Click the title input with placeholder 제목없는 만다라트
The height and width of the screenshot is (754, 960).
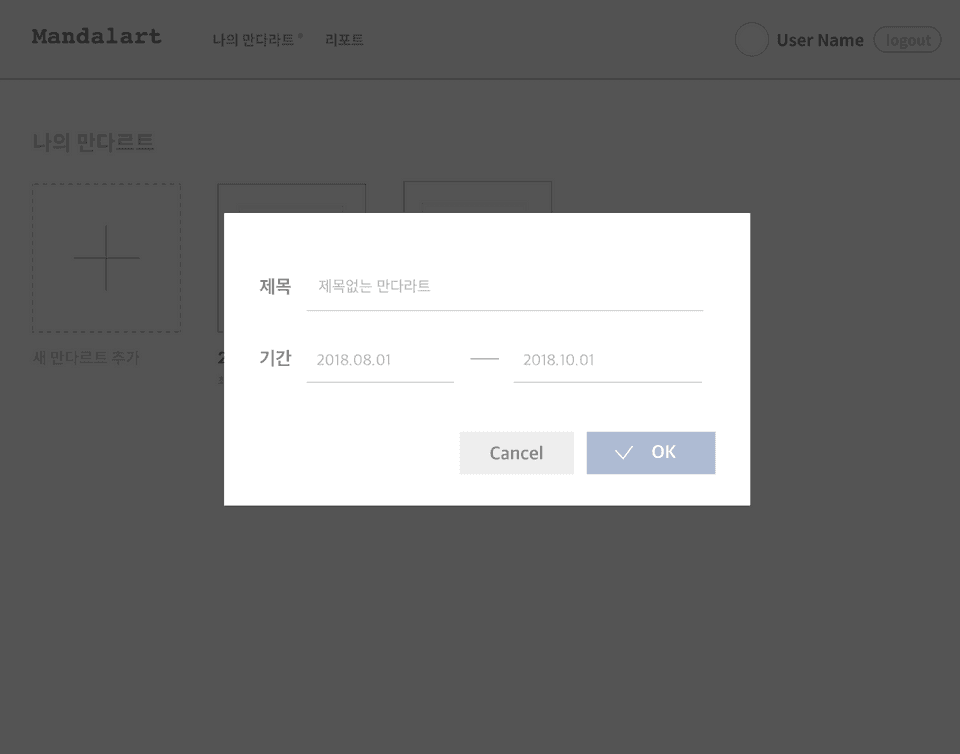505,286
